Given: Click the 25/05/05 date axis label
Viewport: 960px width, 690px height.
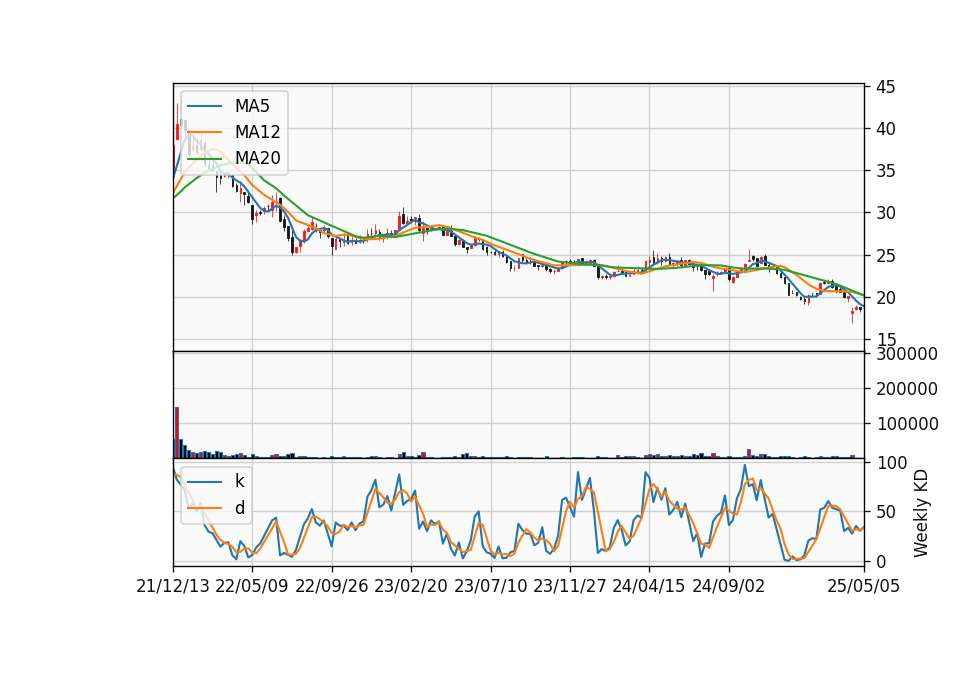Looking at the screenshot, I should [x=864, y=586].
